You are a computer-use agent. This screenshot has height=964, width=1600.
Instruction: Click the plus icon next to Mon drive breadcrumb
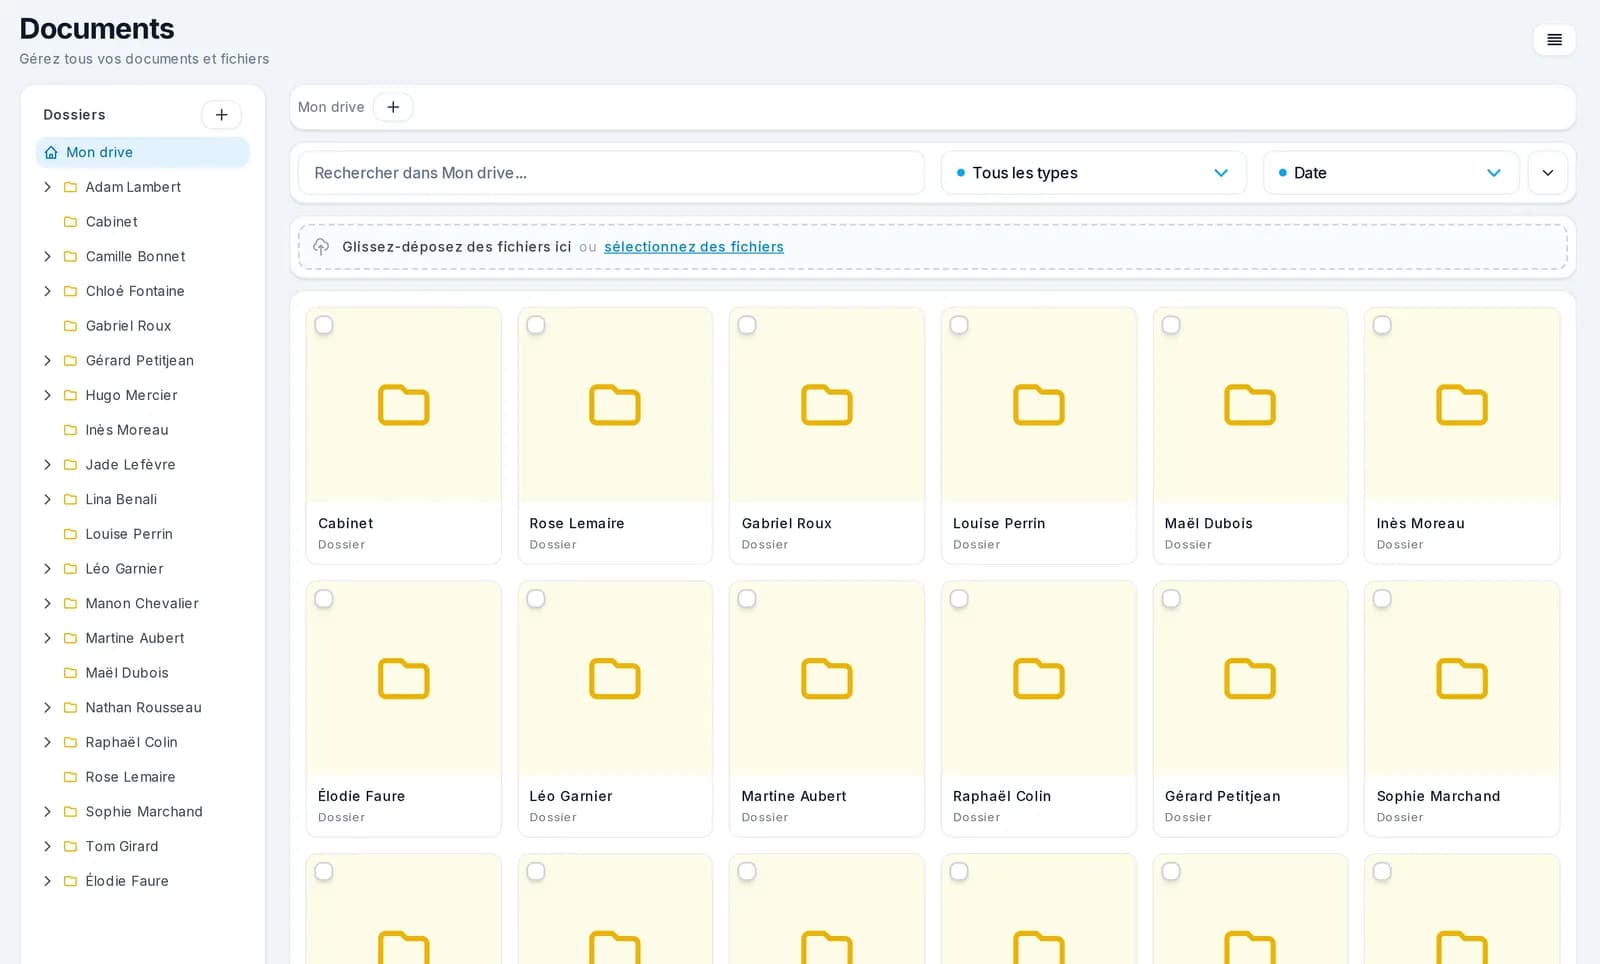coord(393,107)
